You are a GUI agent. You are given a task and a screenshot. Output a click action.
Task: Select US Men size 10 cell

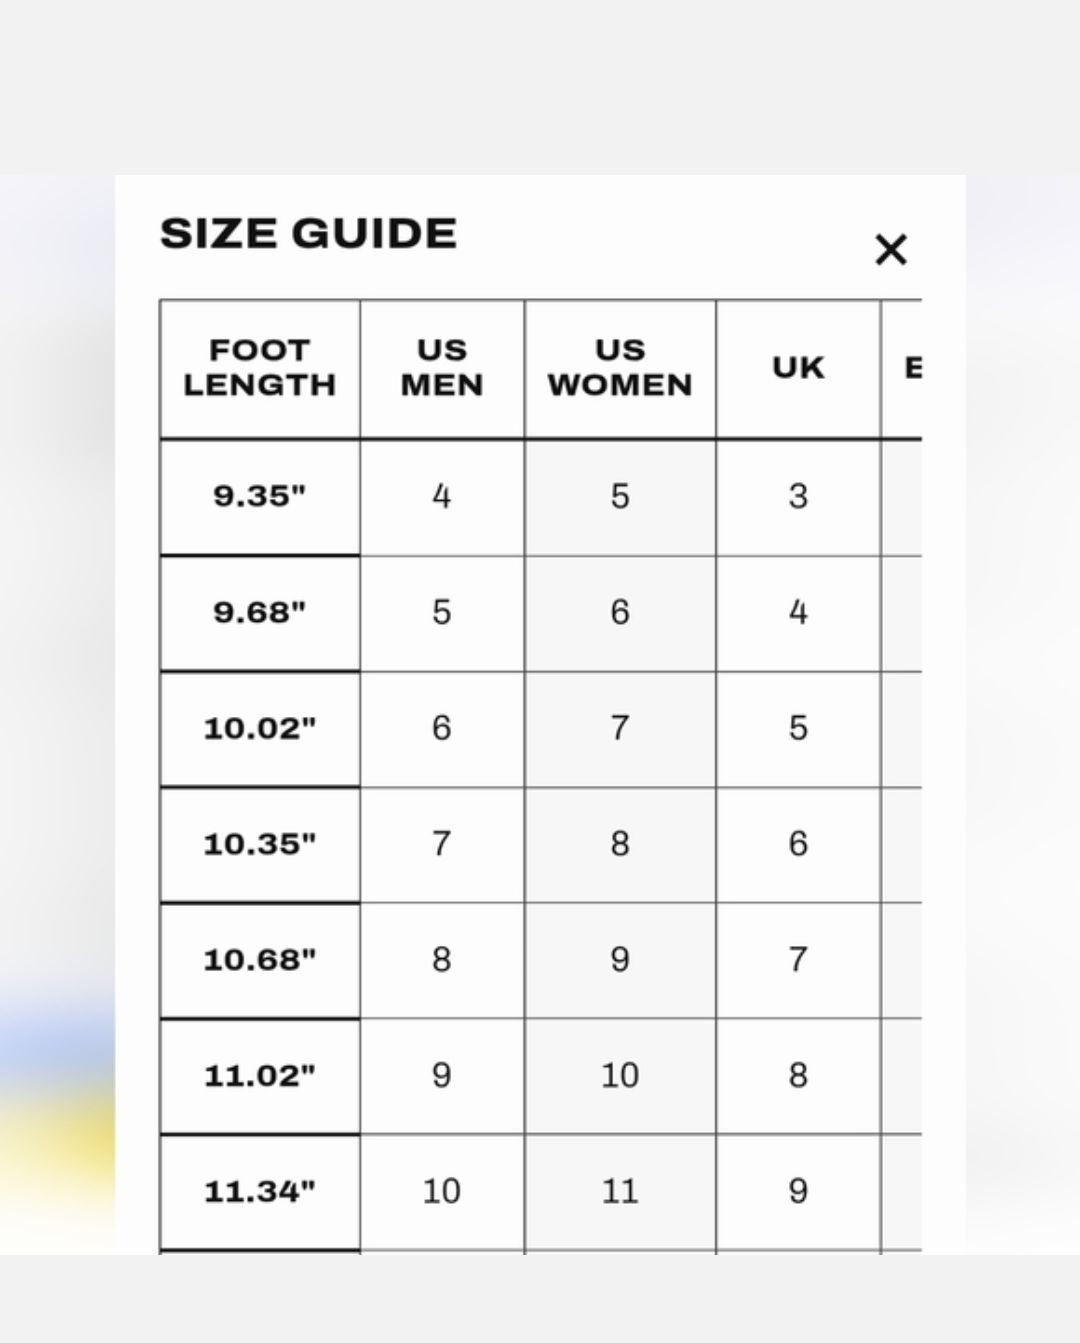tap(442, 1192)
